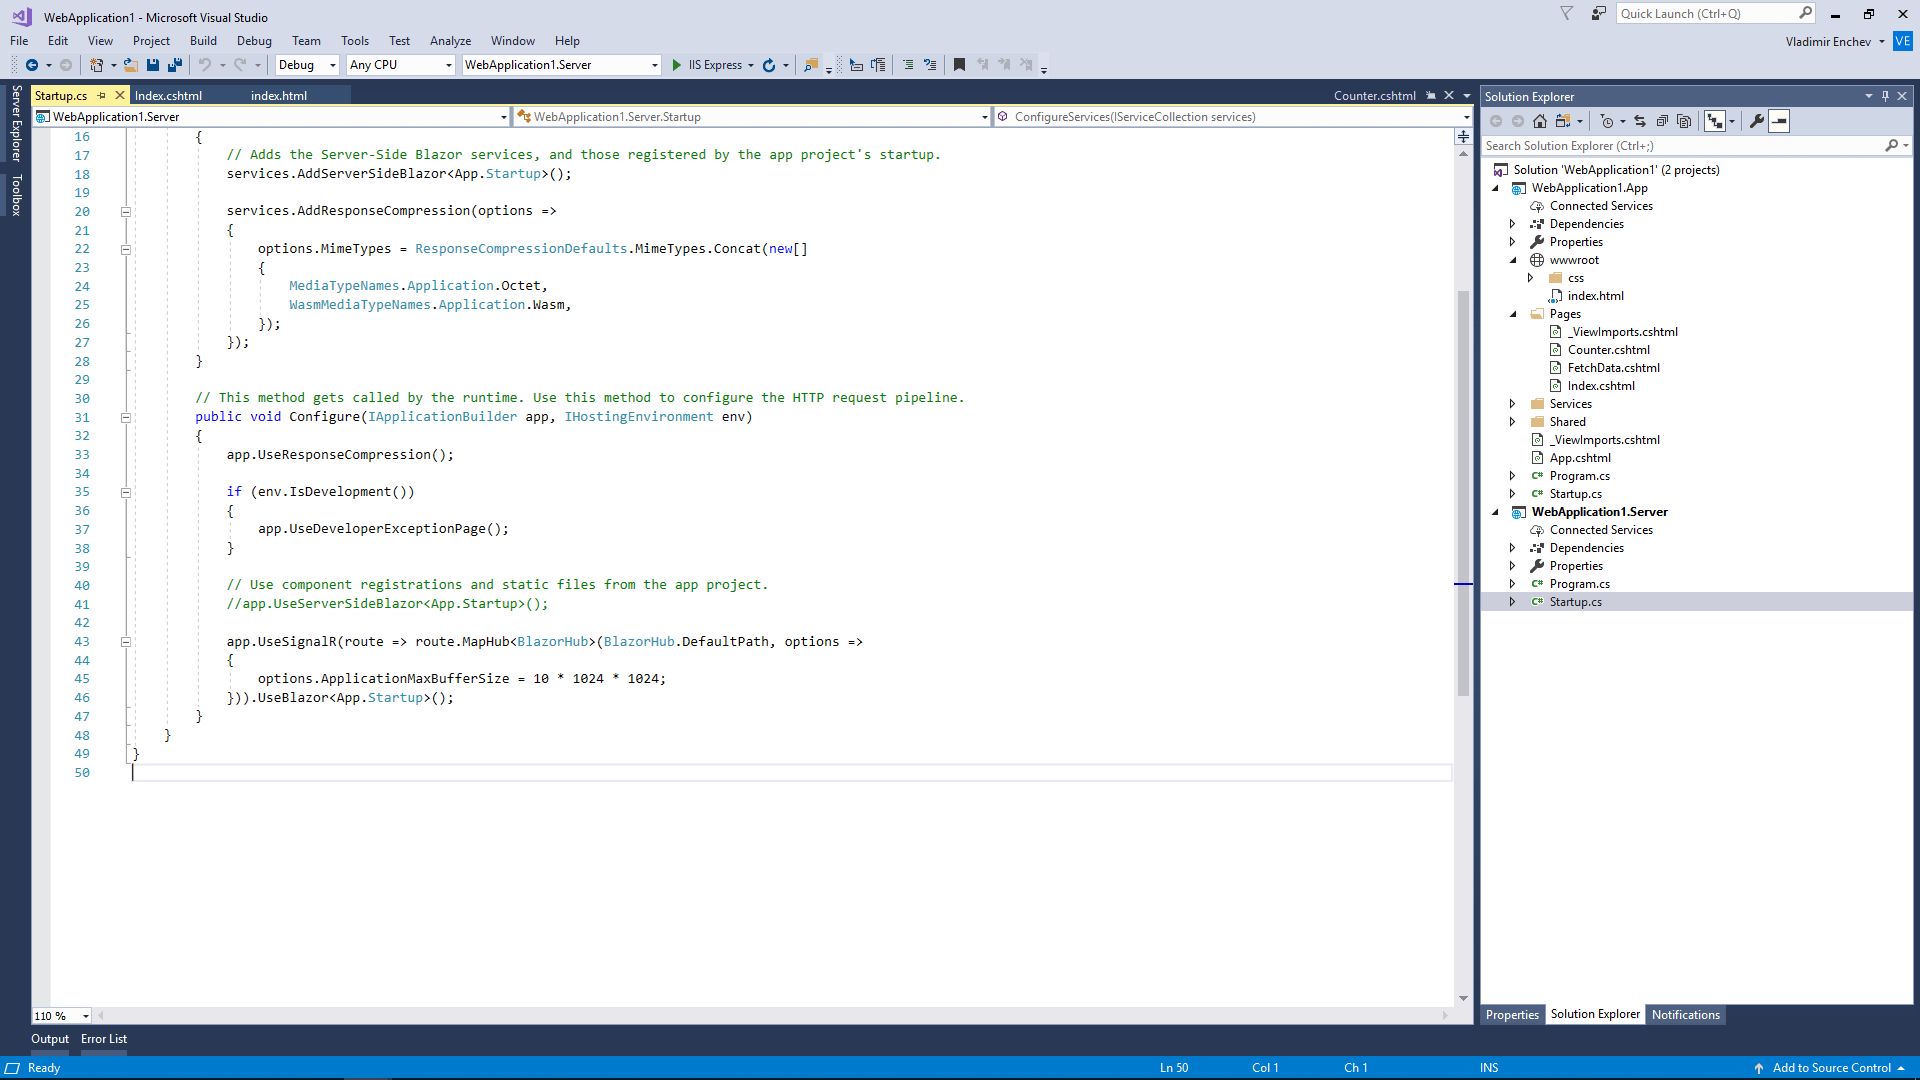Open the Output window tab
Image resolution: width=1920 pixels, height=1080 pixels.
[50, 1039]
